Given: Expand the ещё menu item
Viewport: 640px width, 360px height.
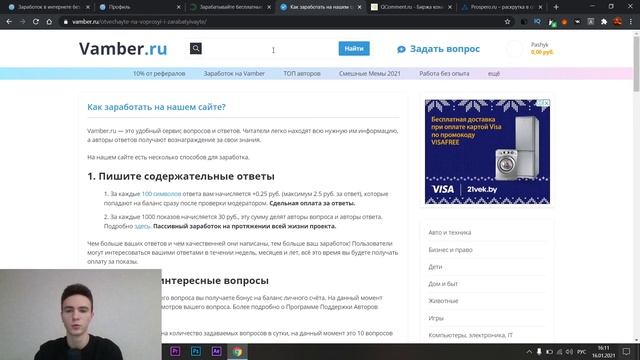Looking at the screenshot, I should pyautogui.click(x=494, y=73).
